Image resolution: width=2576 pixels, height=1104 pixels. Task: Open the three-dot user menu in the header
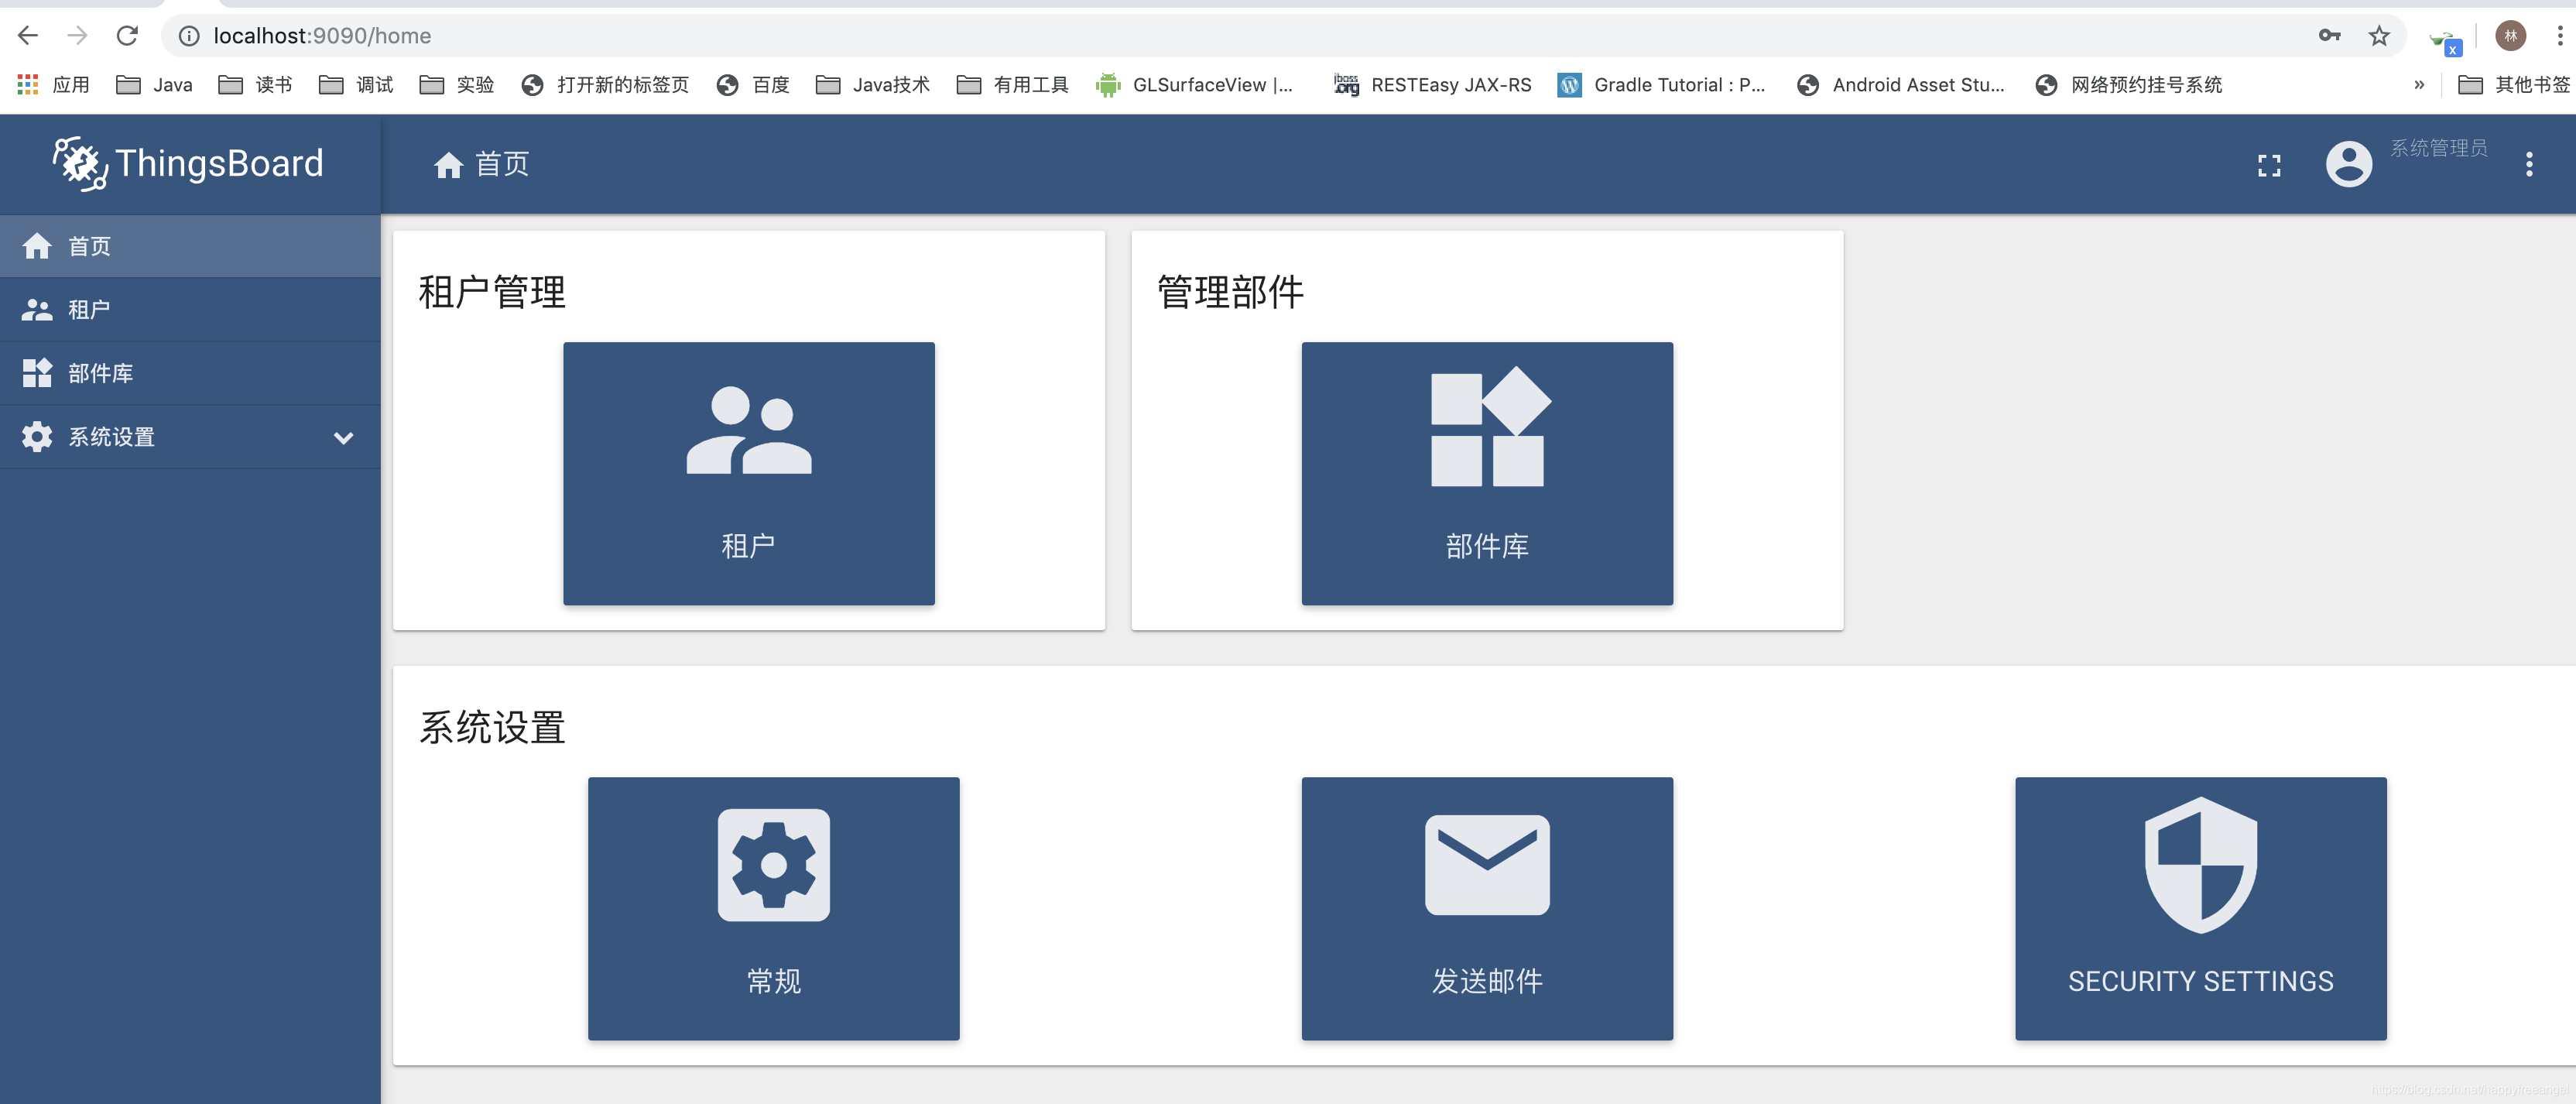coord(2529,164)
